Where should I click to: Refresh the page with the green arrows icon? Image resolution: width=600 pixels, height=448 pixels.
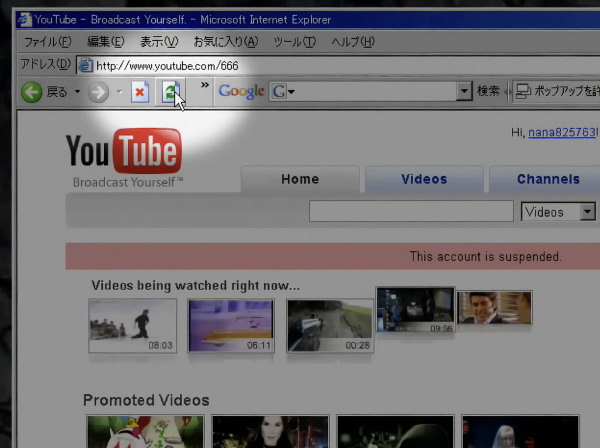[x=171, y=92]
